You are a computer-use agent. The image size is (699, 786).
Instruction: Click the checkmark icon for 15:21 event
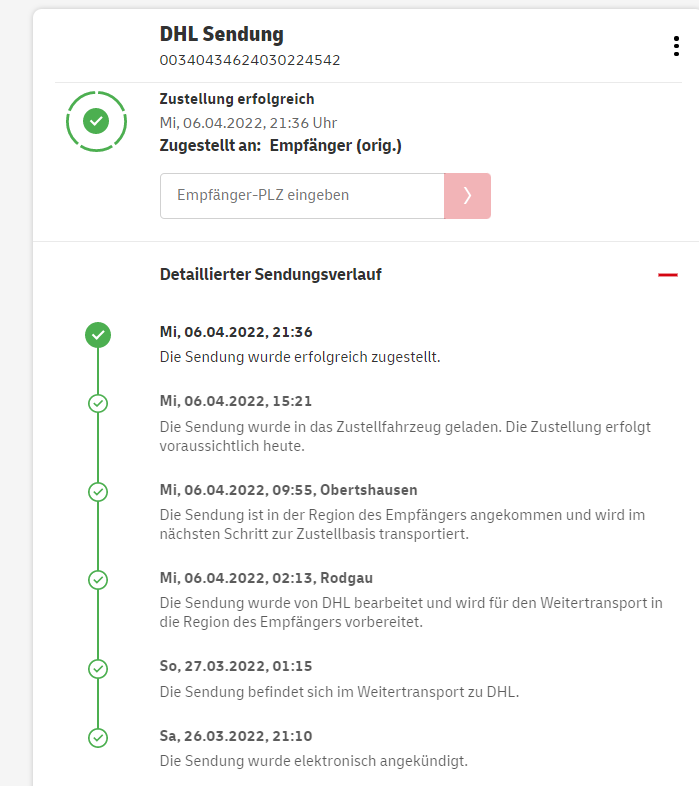coord(98,403)
